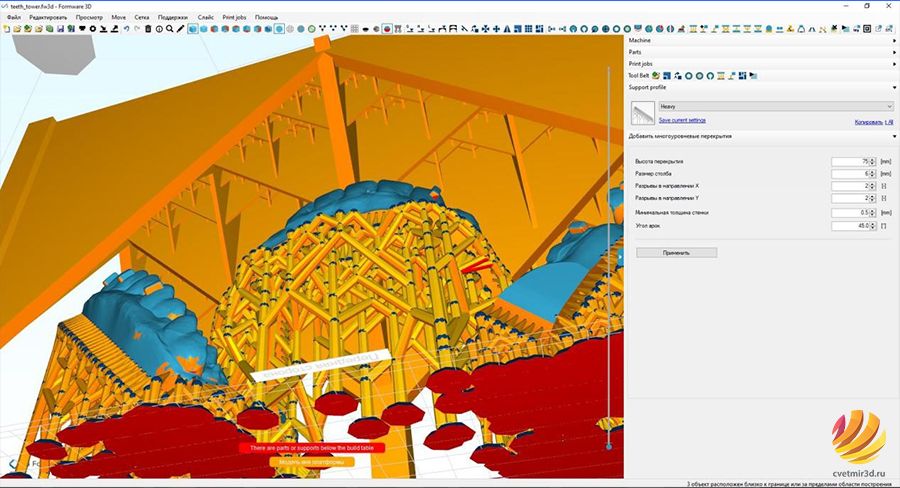Screen dimensions: 900x488
Task: Click the flag-shaped last icon in Tool Belt
Action: (x=754, y=76)
